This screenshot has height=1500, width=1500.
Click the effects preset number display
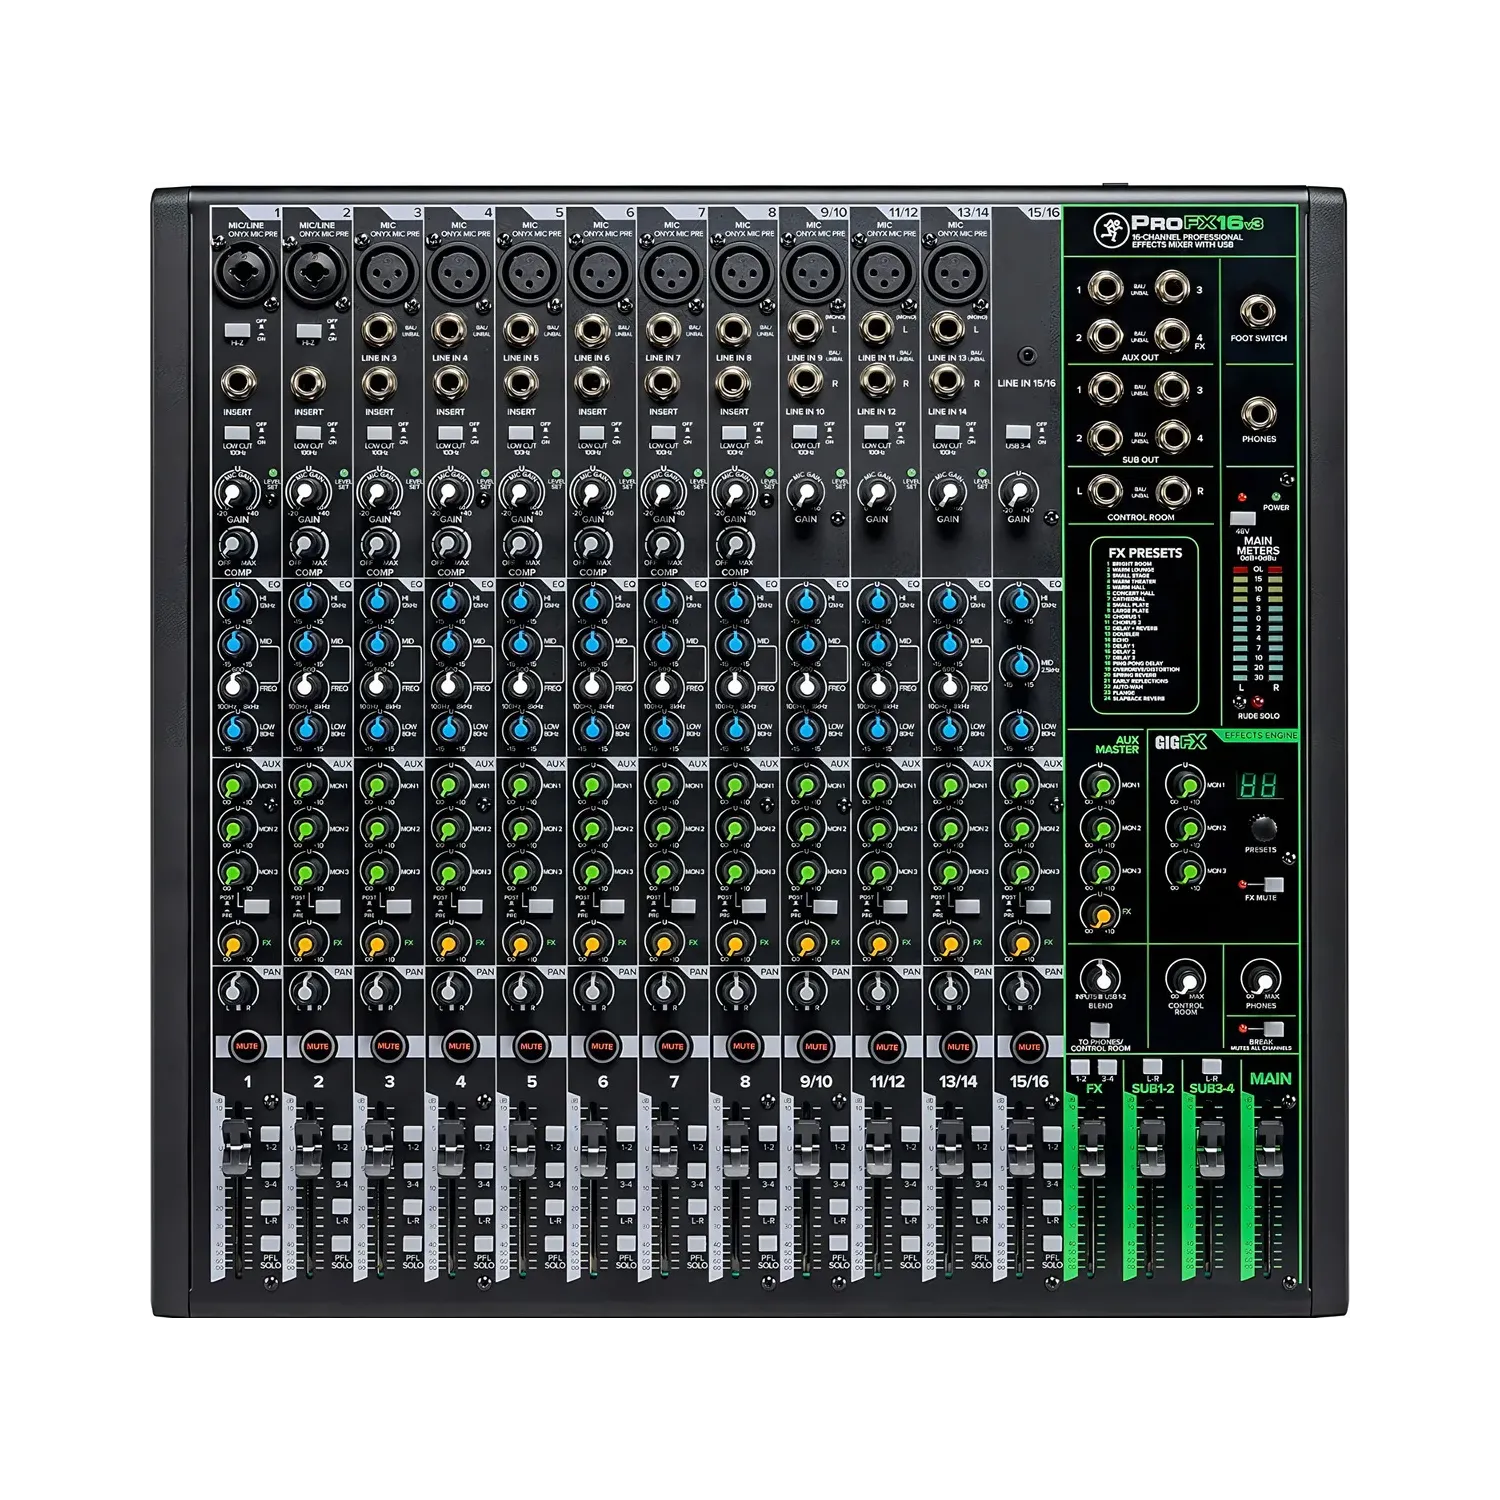[x=1257, y=786]
